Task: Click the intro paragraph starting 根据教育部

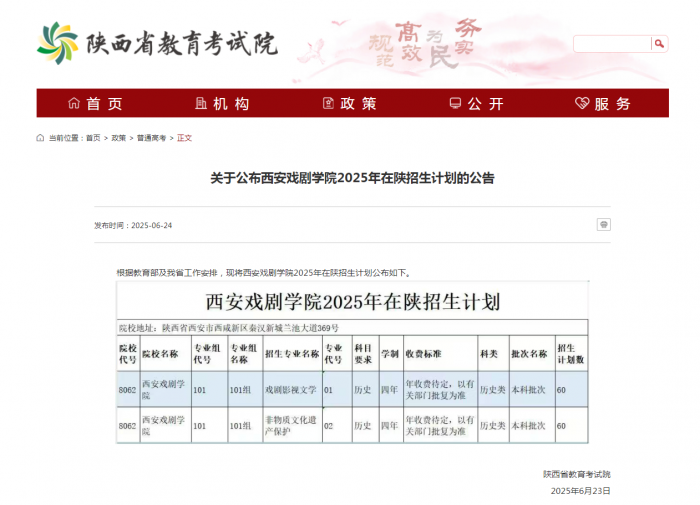Action: [264, 272]
